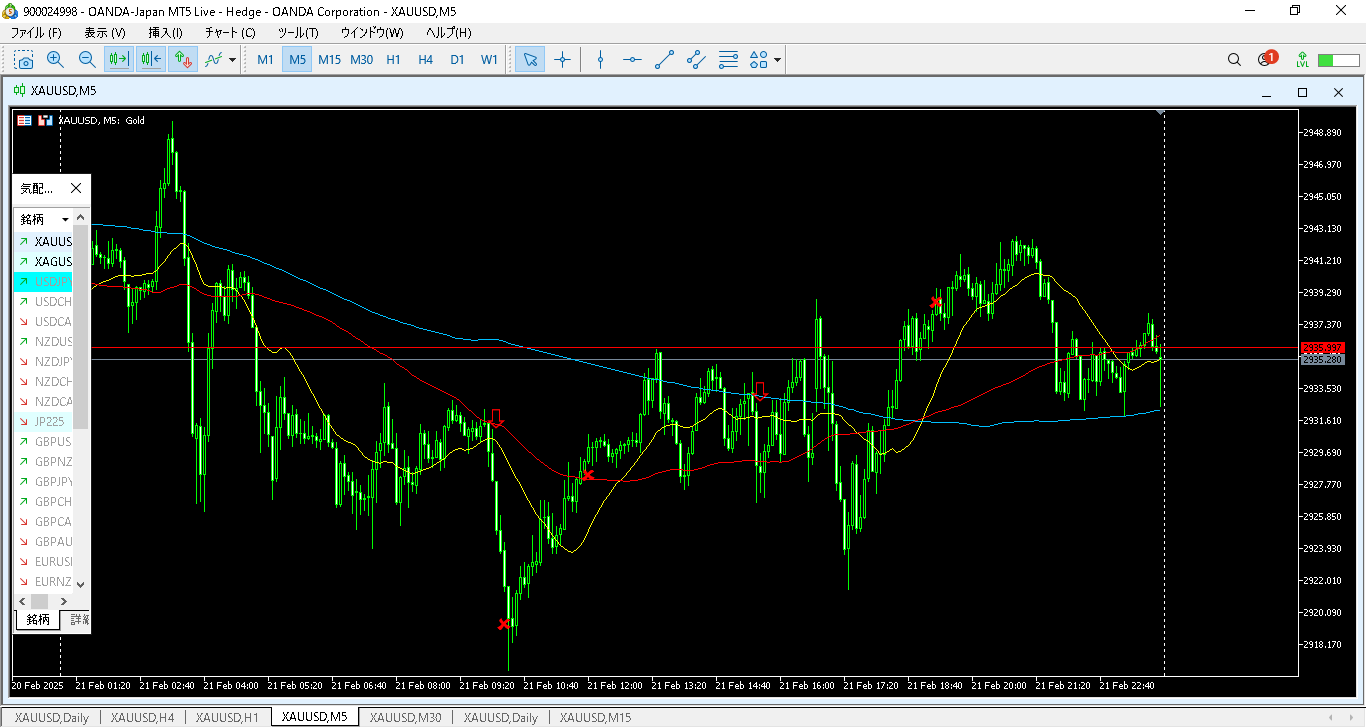Screen dimensions: 1366x728
Task: Switch timeframe to M15
Action: tap(329, 60)
